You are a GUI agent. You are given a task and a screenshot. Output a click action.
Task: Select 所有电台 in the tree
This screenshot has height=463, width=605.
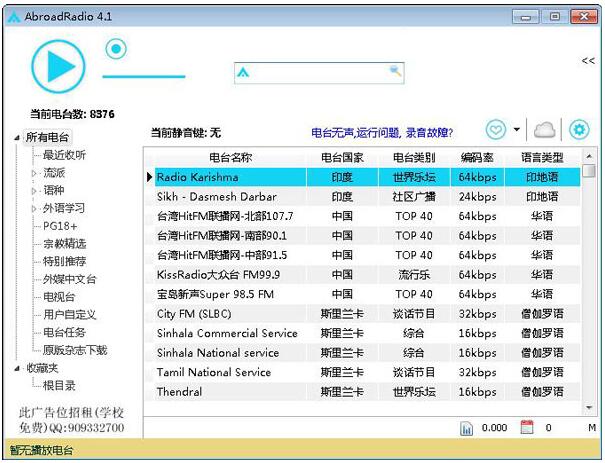tap(47, 137)
